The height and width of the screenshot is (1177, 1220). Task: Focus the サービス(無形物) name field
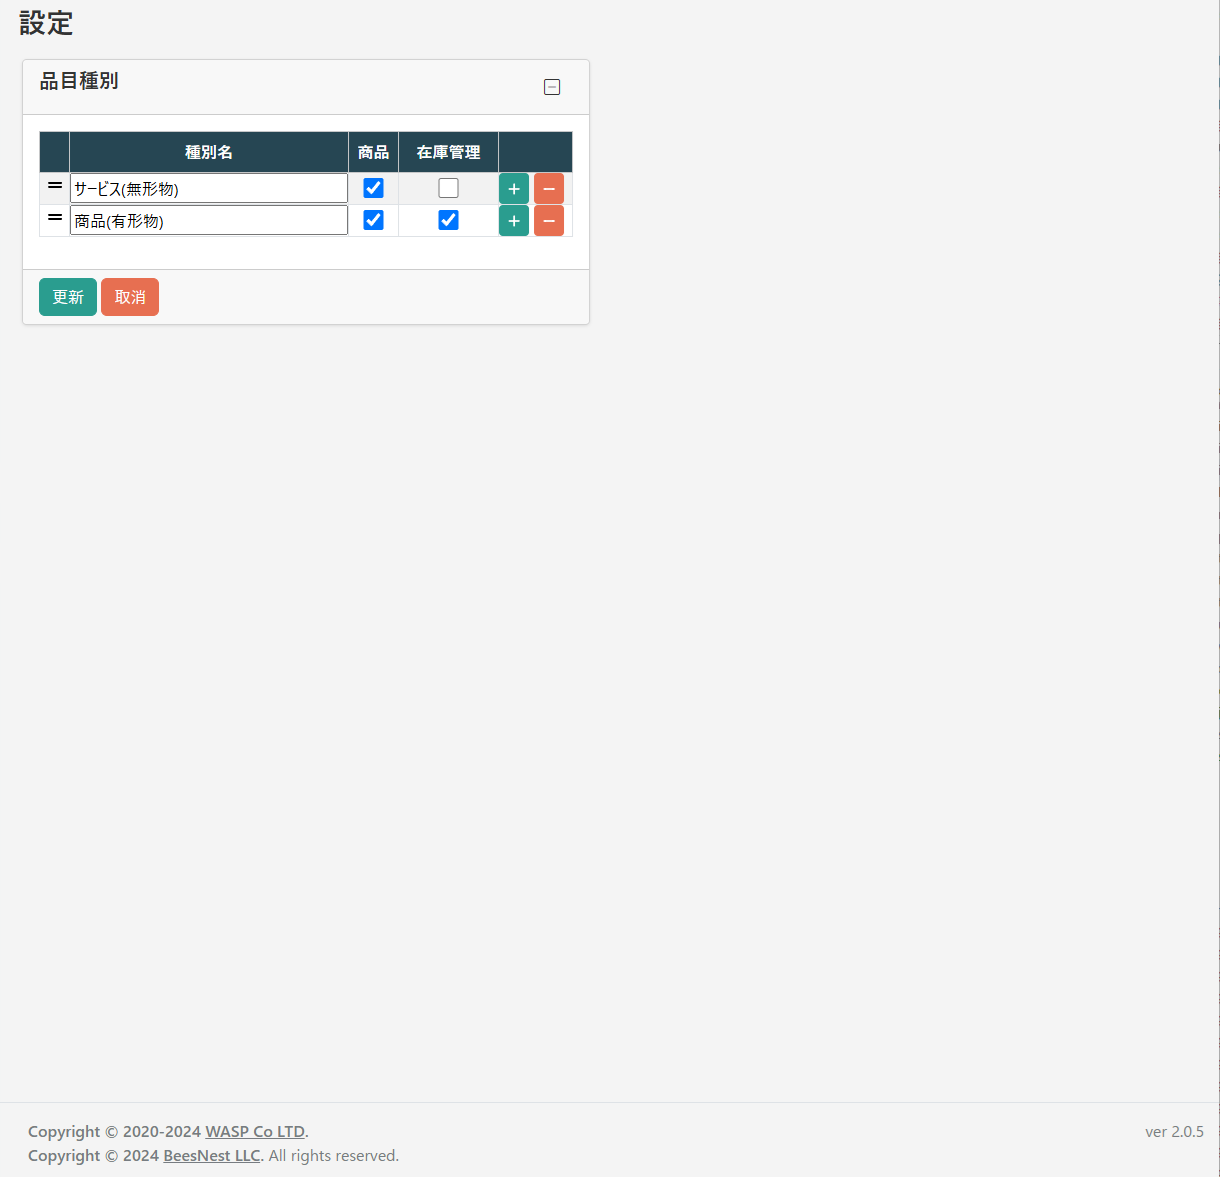[209, 189]
